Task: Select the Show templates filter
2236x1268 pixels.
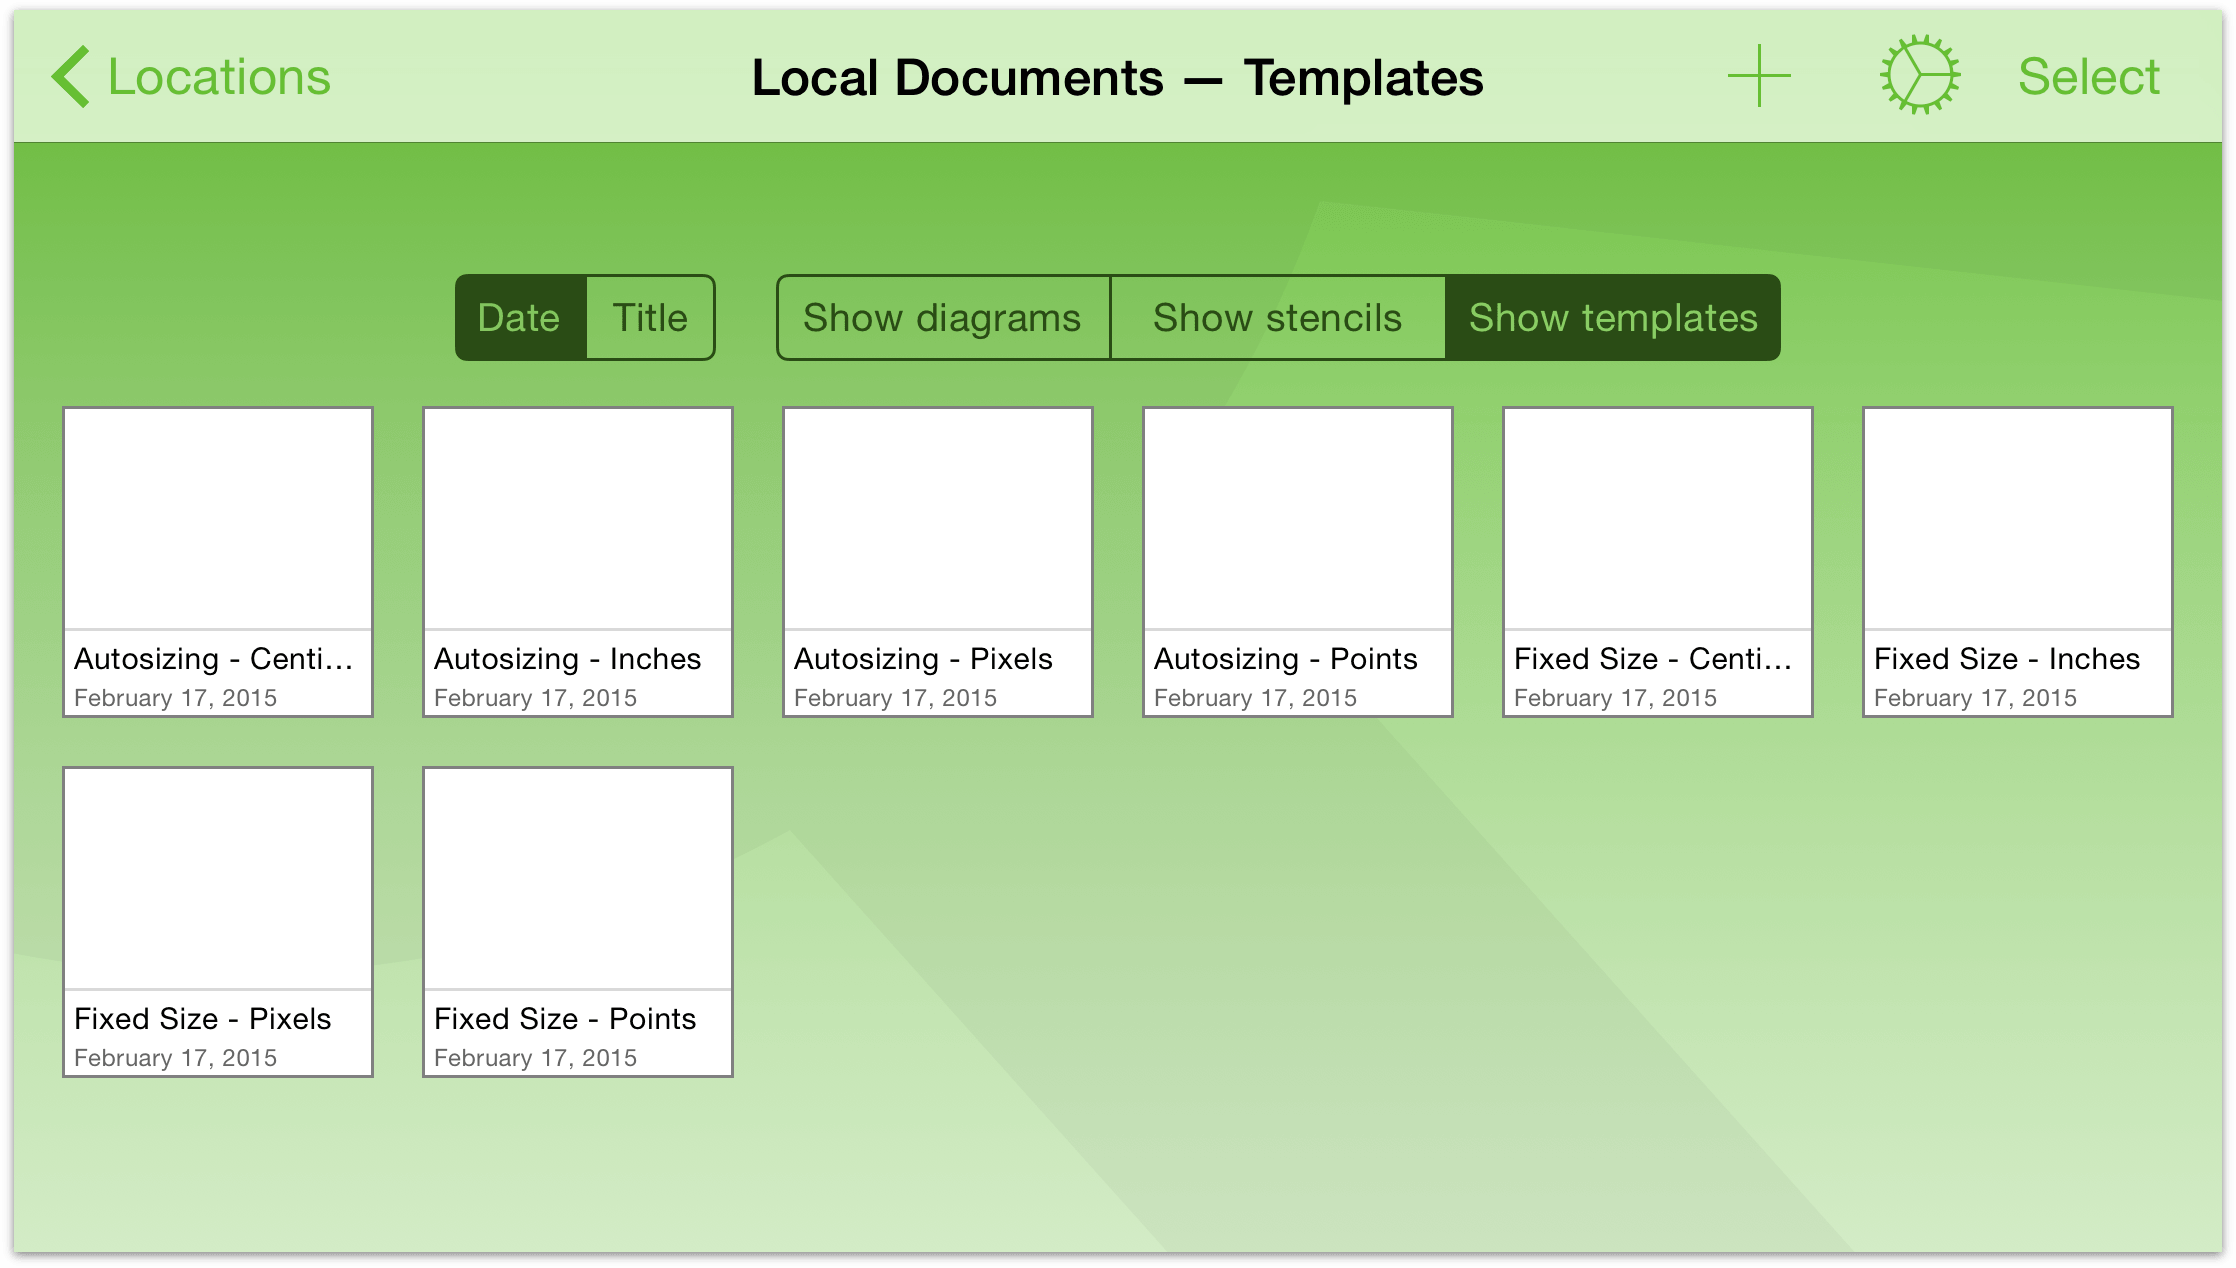Action: click(1611, 318)
